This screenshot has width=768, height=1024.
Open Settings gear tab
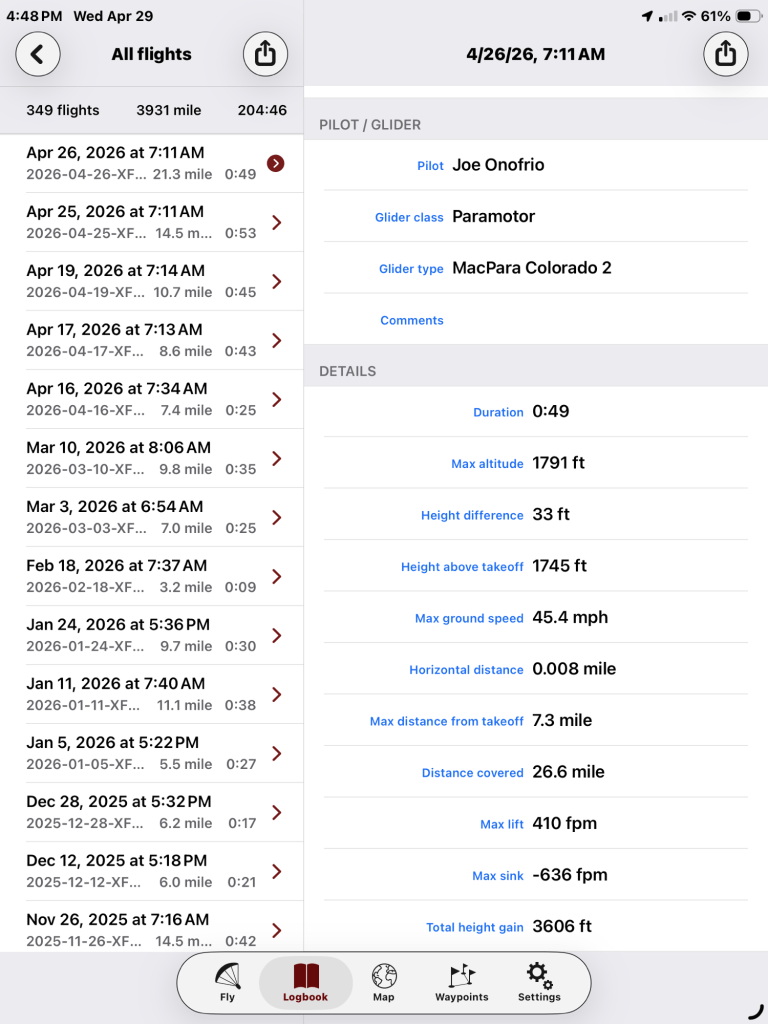pos(539,982)
